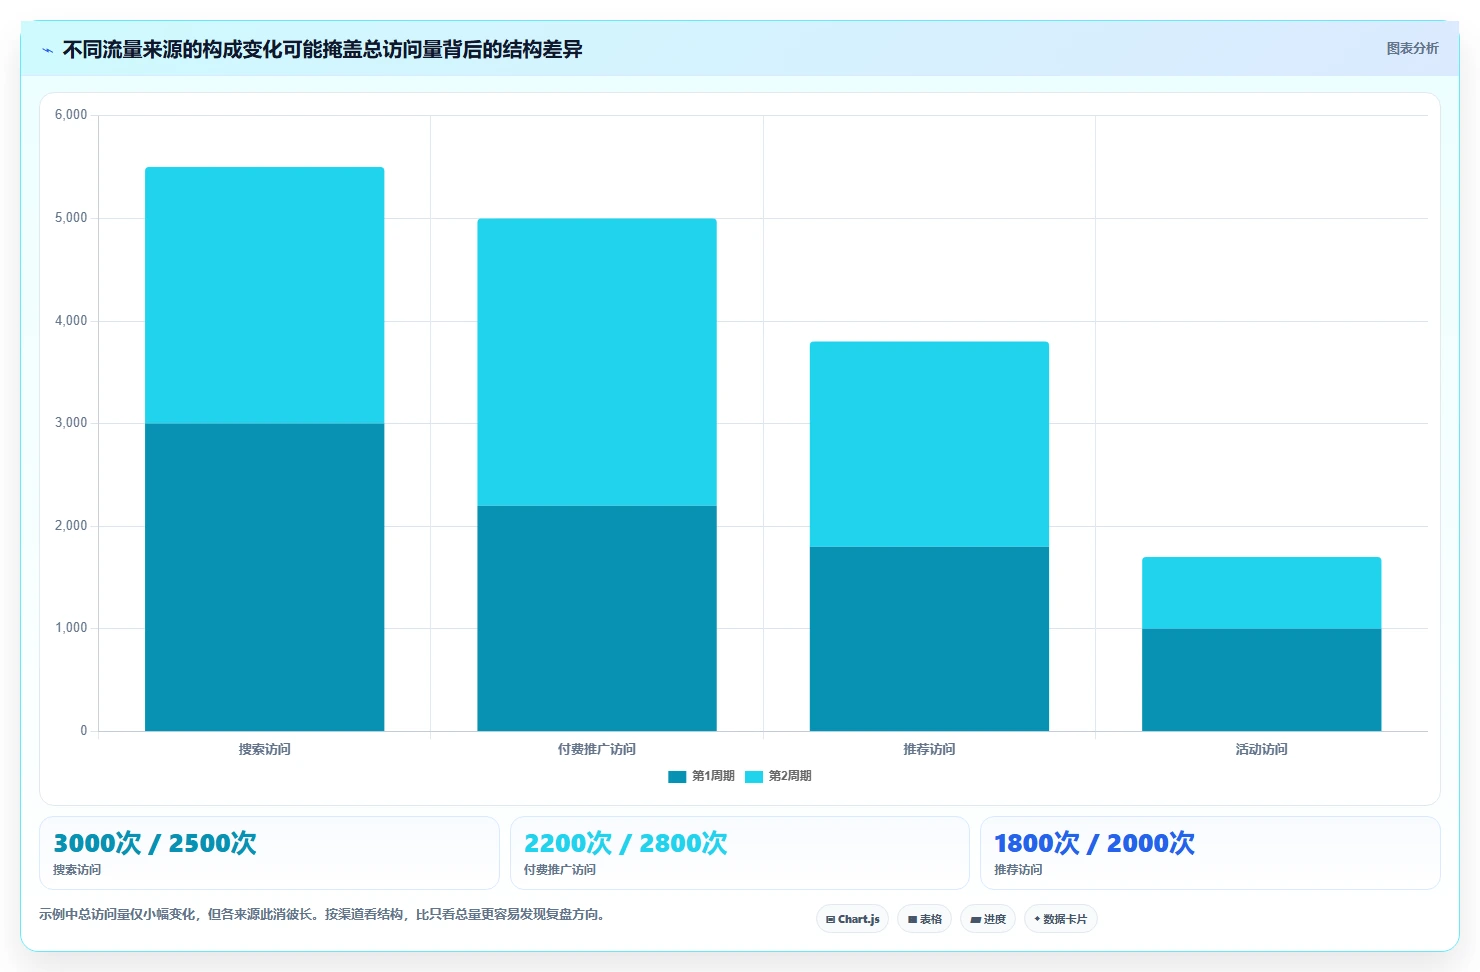Click the 付费推广访问 x-axis label
1480x972 pixels.
point(597,749)
